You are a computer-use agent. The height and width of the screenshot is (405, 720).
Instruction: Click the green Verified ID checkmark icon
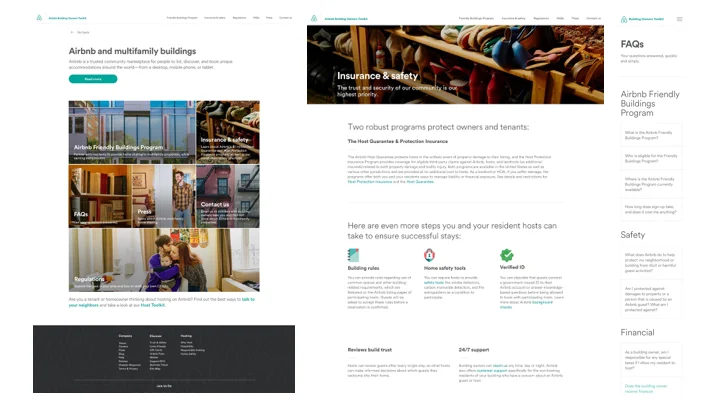pyautogui.click(x=506, y=254)
